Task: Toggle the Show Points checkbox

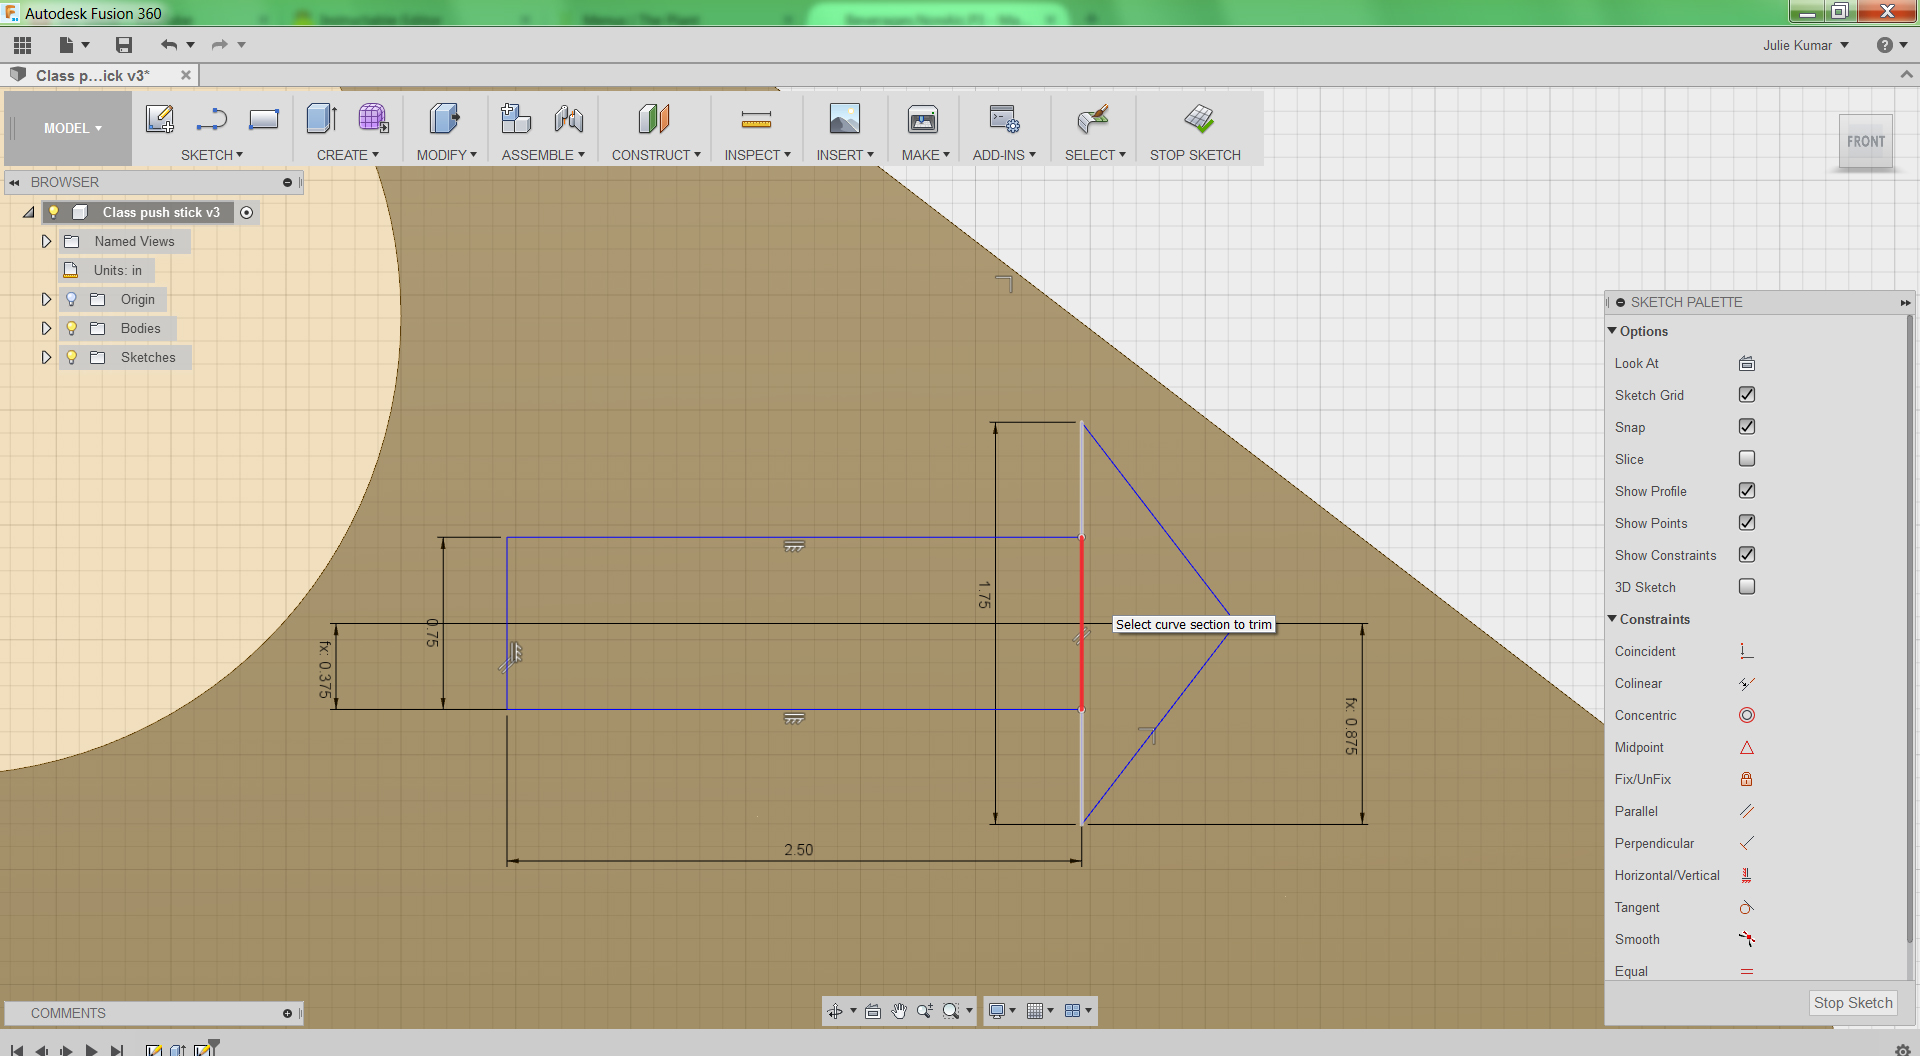Action: [1747, 523]
